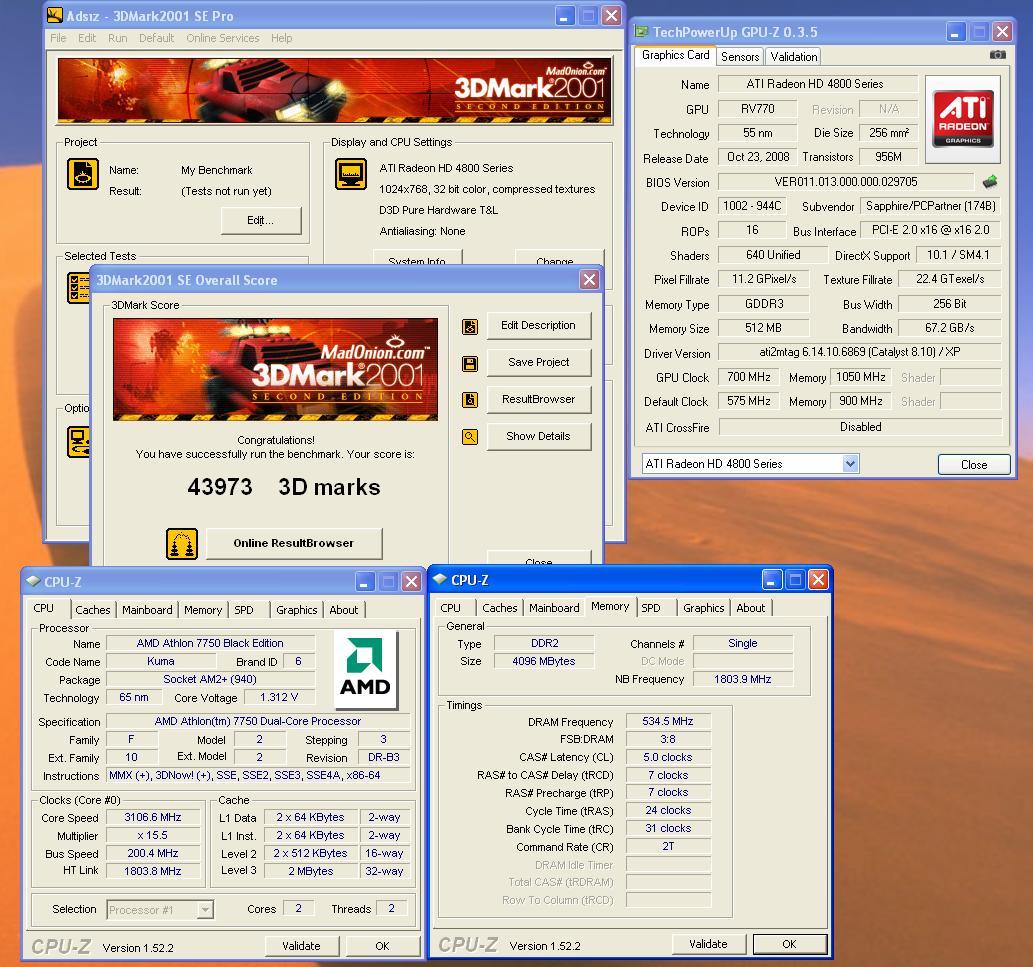Open SPD tab in right CPU-Z window
The height and width of the screenshot is (967, 1033).
(651, 608)
